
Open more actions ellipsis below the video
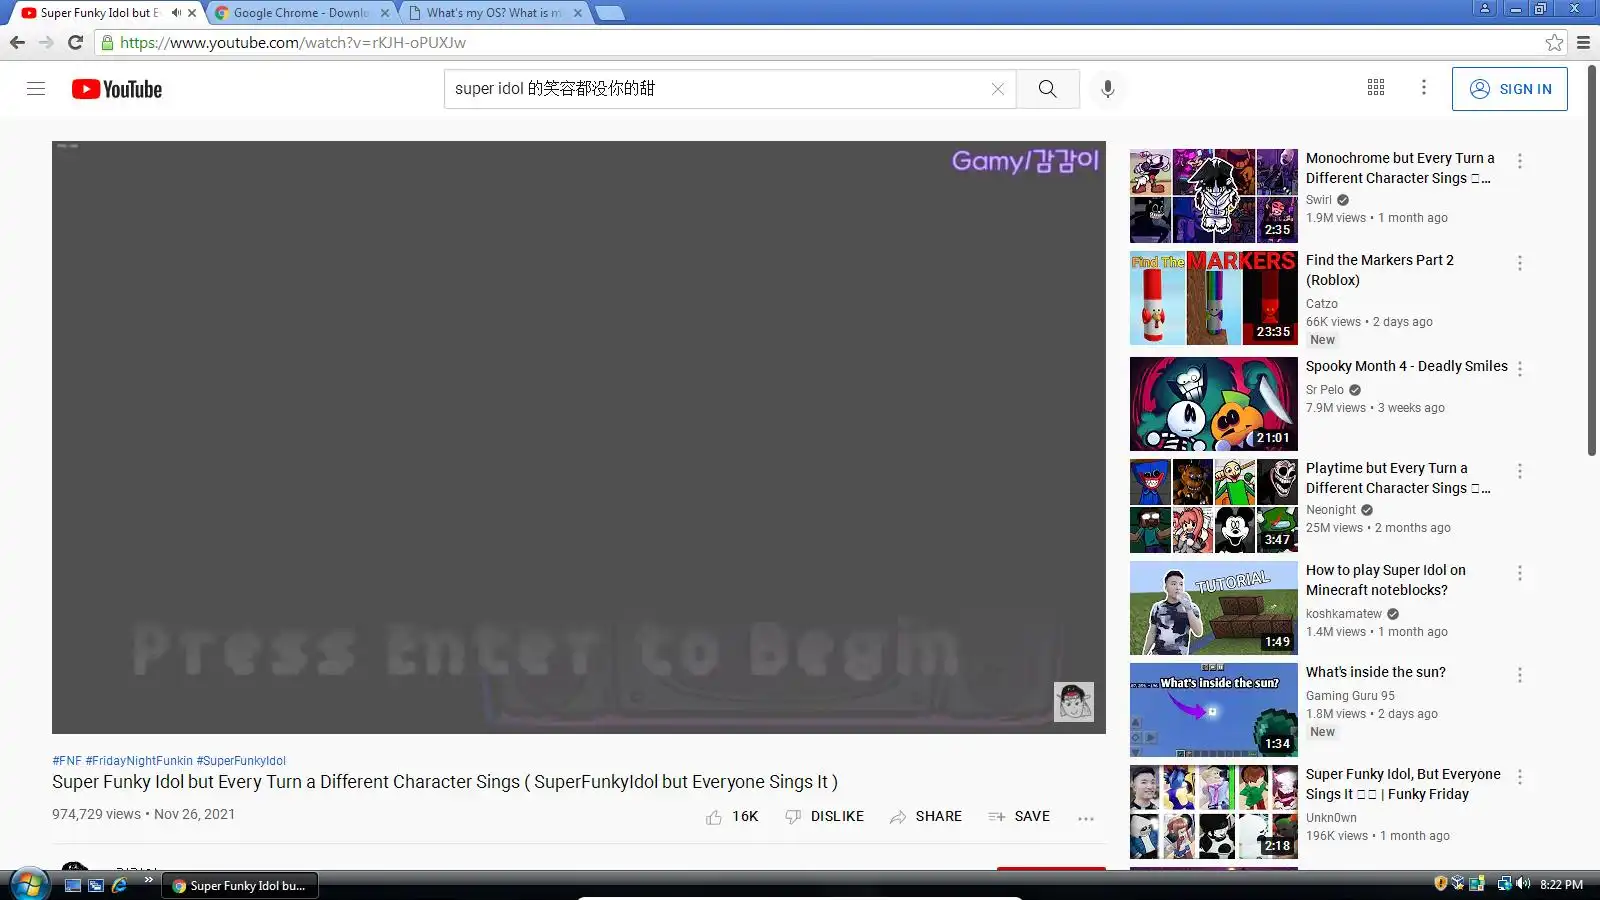coord(1086,818)
